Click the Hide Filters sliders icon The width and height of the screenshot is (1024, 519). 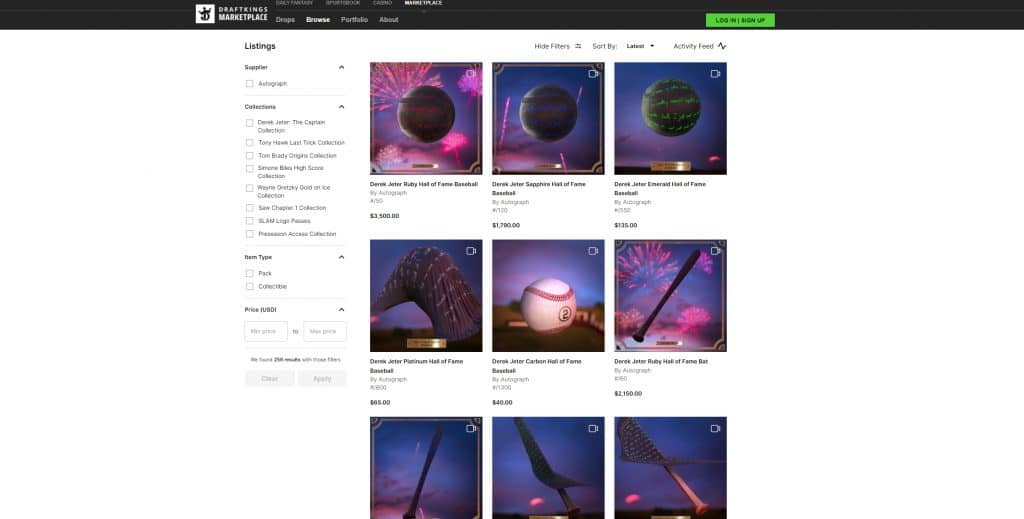tap(578, 46)
